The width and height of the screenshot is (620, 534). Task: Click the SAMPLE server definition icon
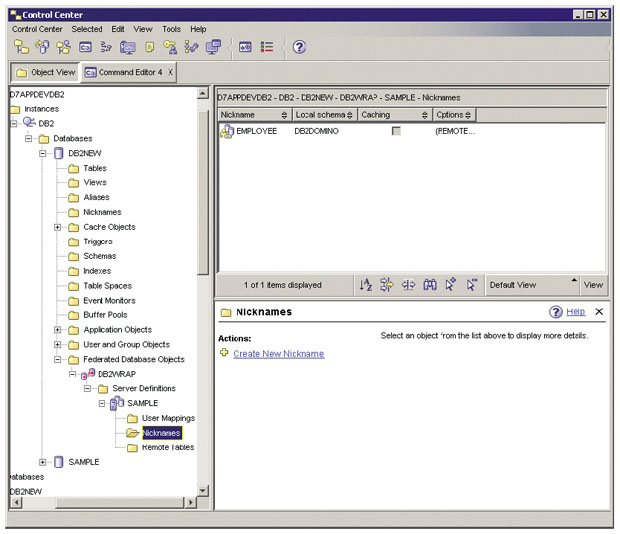[117, 403]
